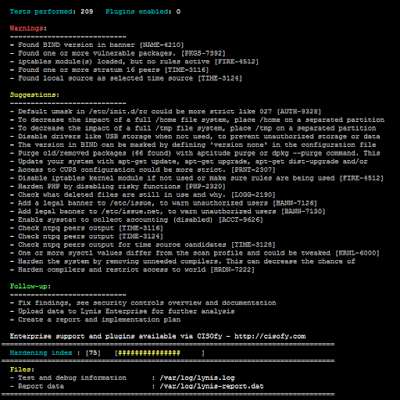400x400 pixels.
Task: Click disable iptables kernel module suggestion
Action: [197, 178]
